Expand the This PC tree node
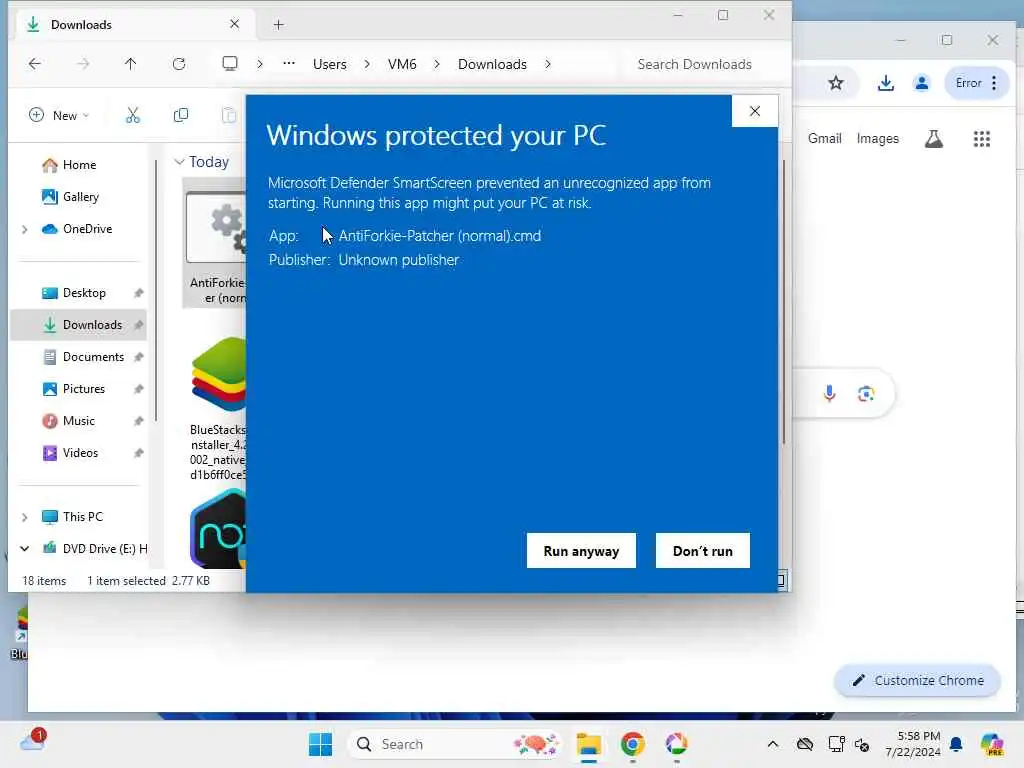 tap(24, 517)
